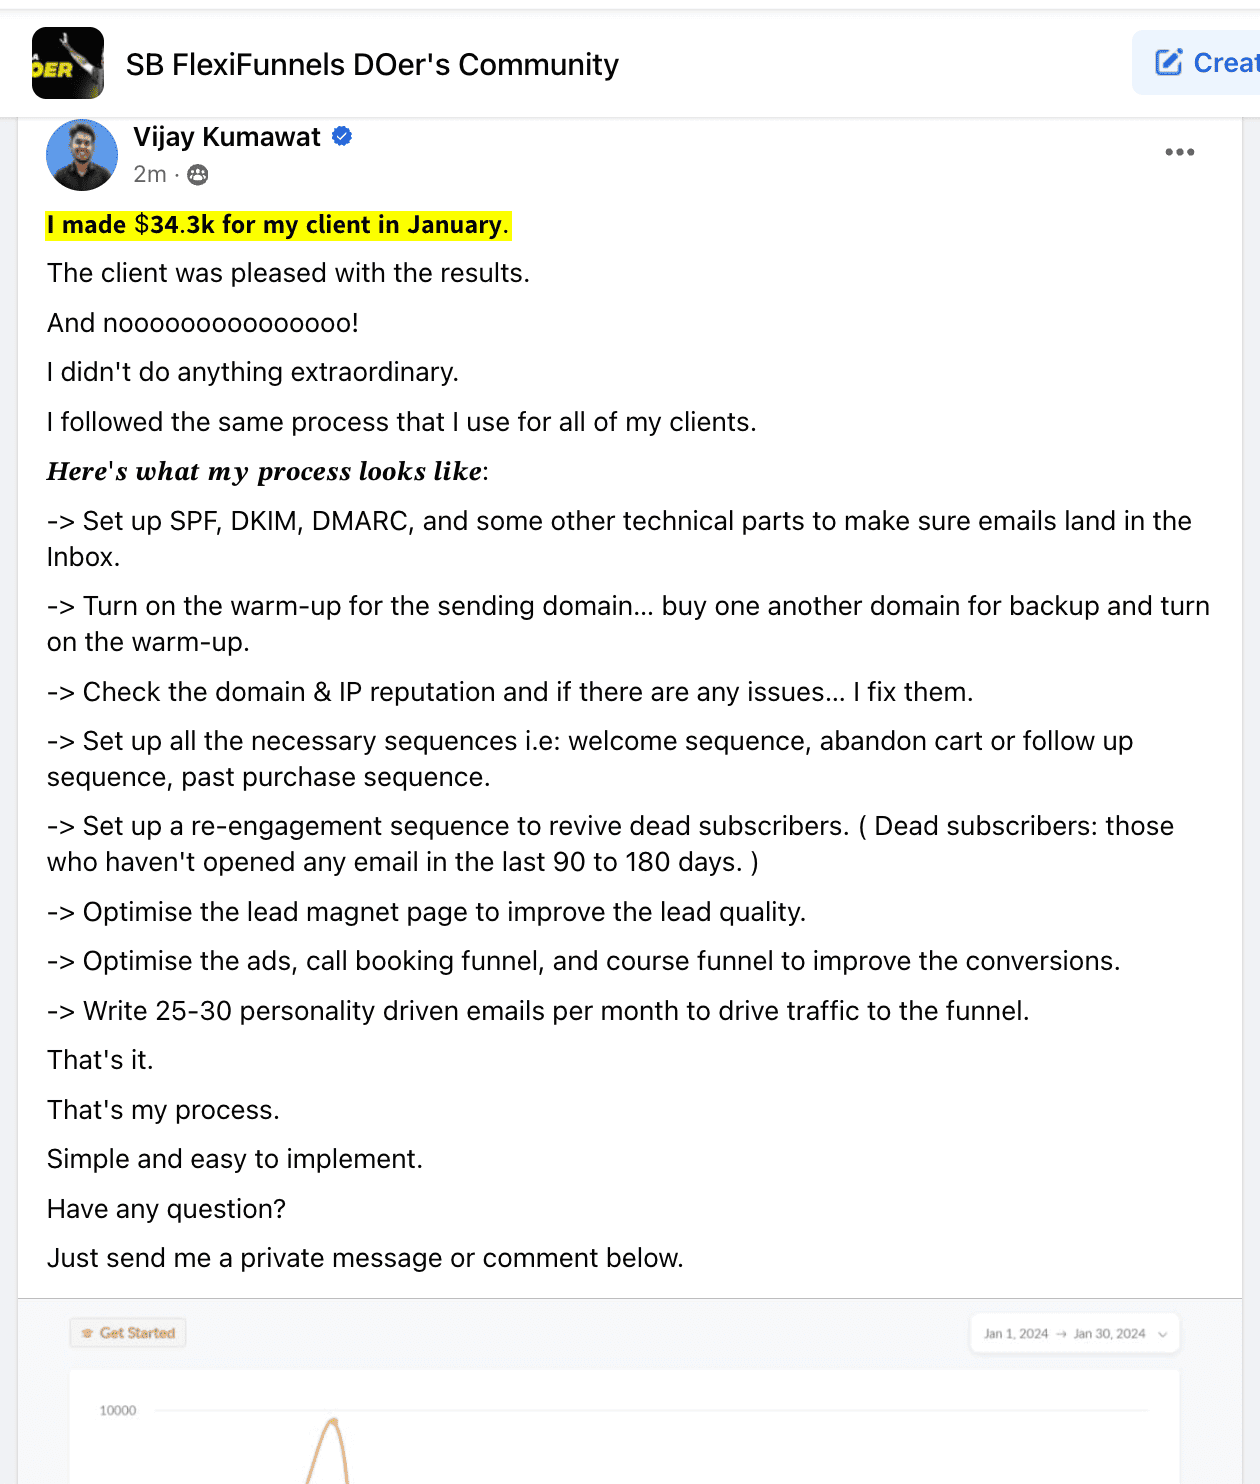Click the Vijay Kumawat author name
The image size is (1260, 1484).
pos(227,137)
